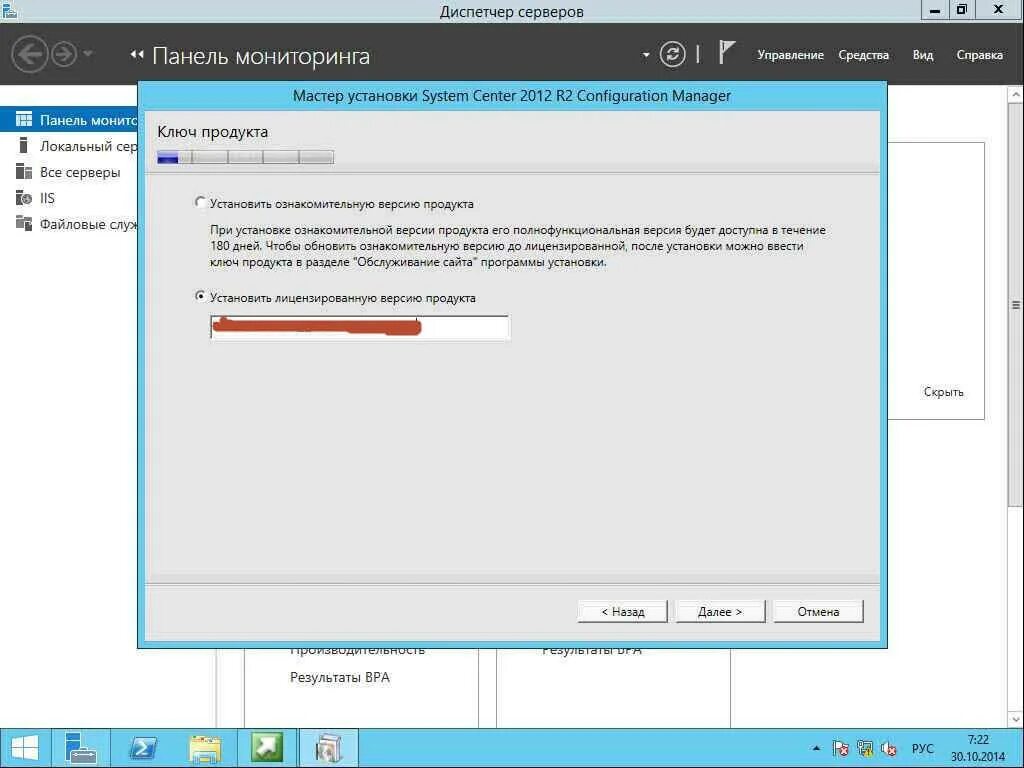Click the Ключ продукта heading

click(x=212, y=132)
